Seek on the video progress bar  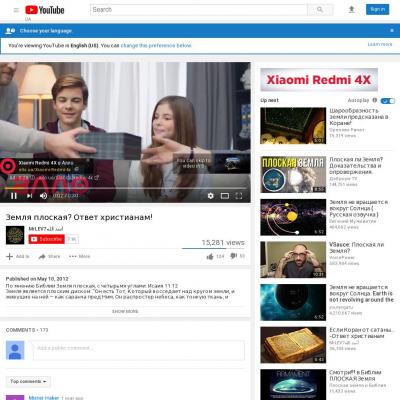(x=125, y=188)
